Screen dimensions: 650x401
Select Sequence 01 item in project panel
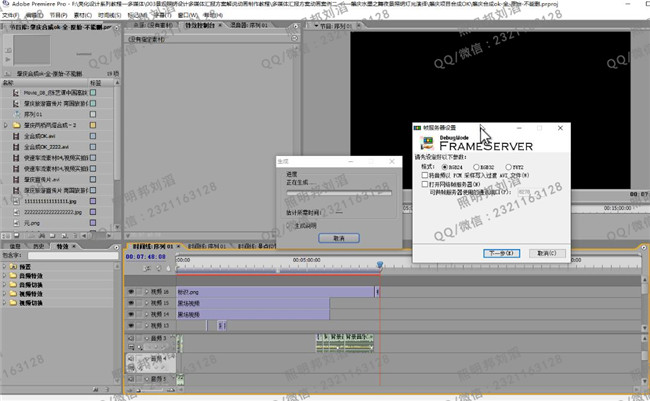pyautogui.click(x=33, y=114)
